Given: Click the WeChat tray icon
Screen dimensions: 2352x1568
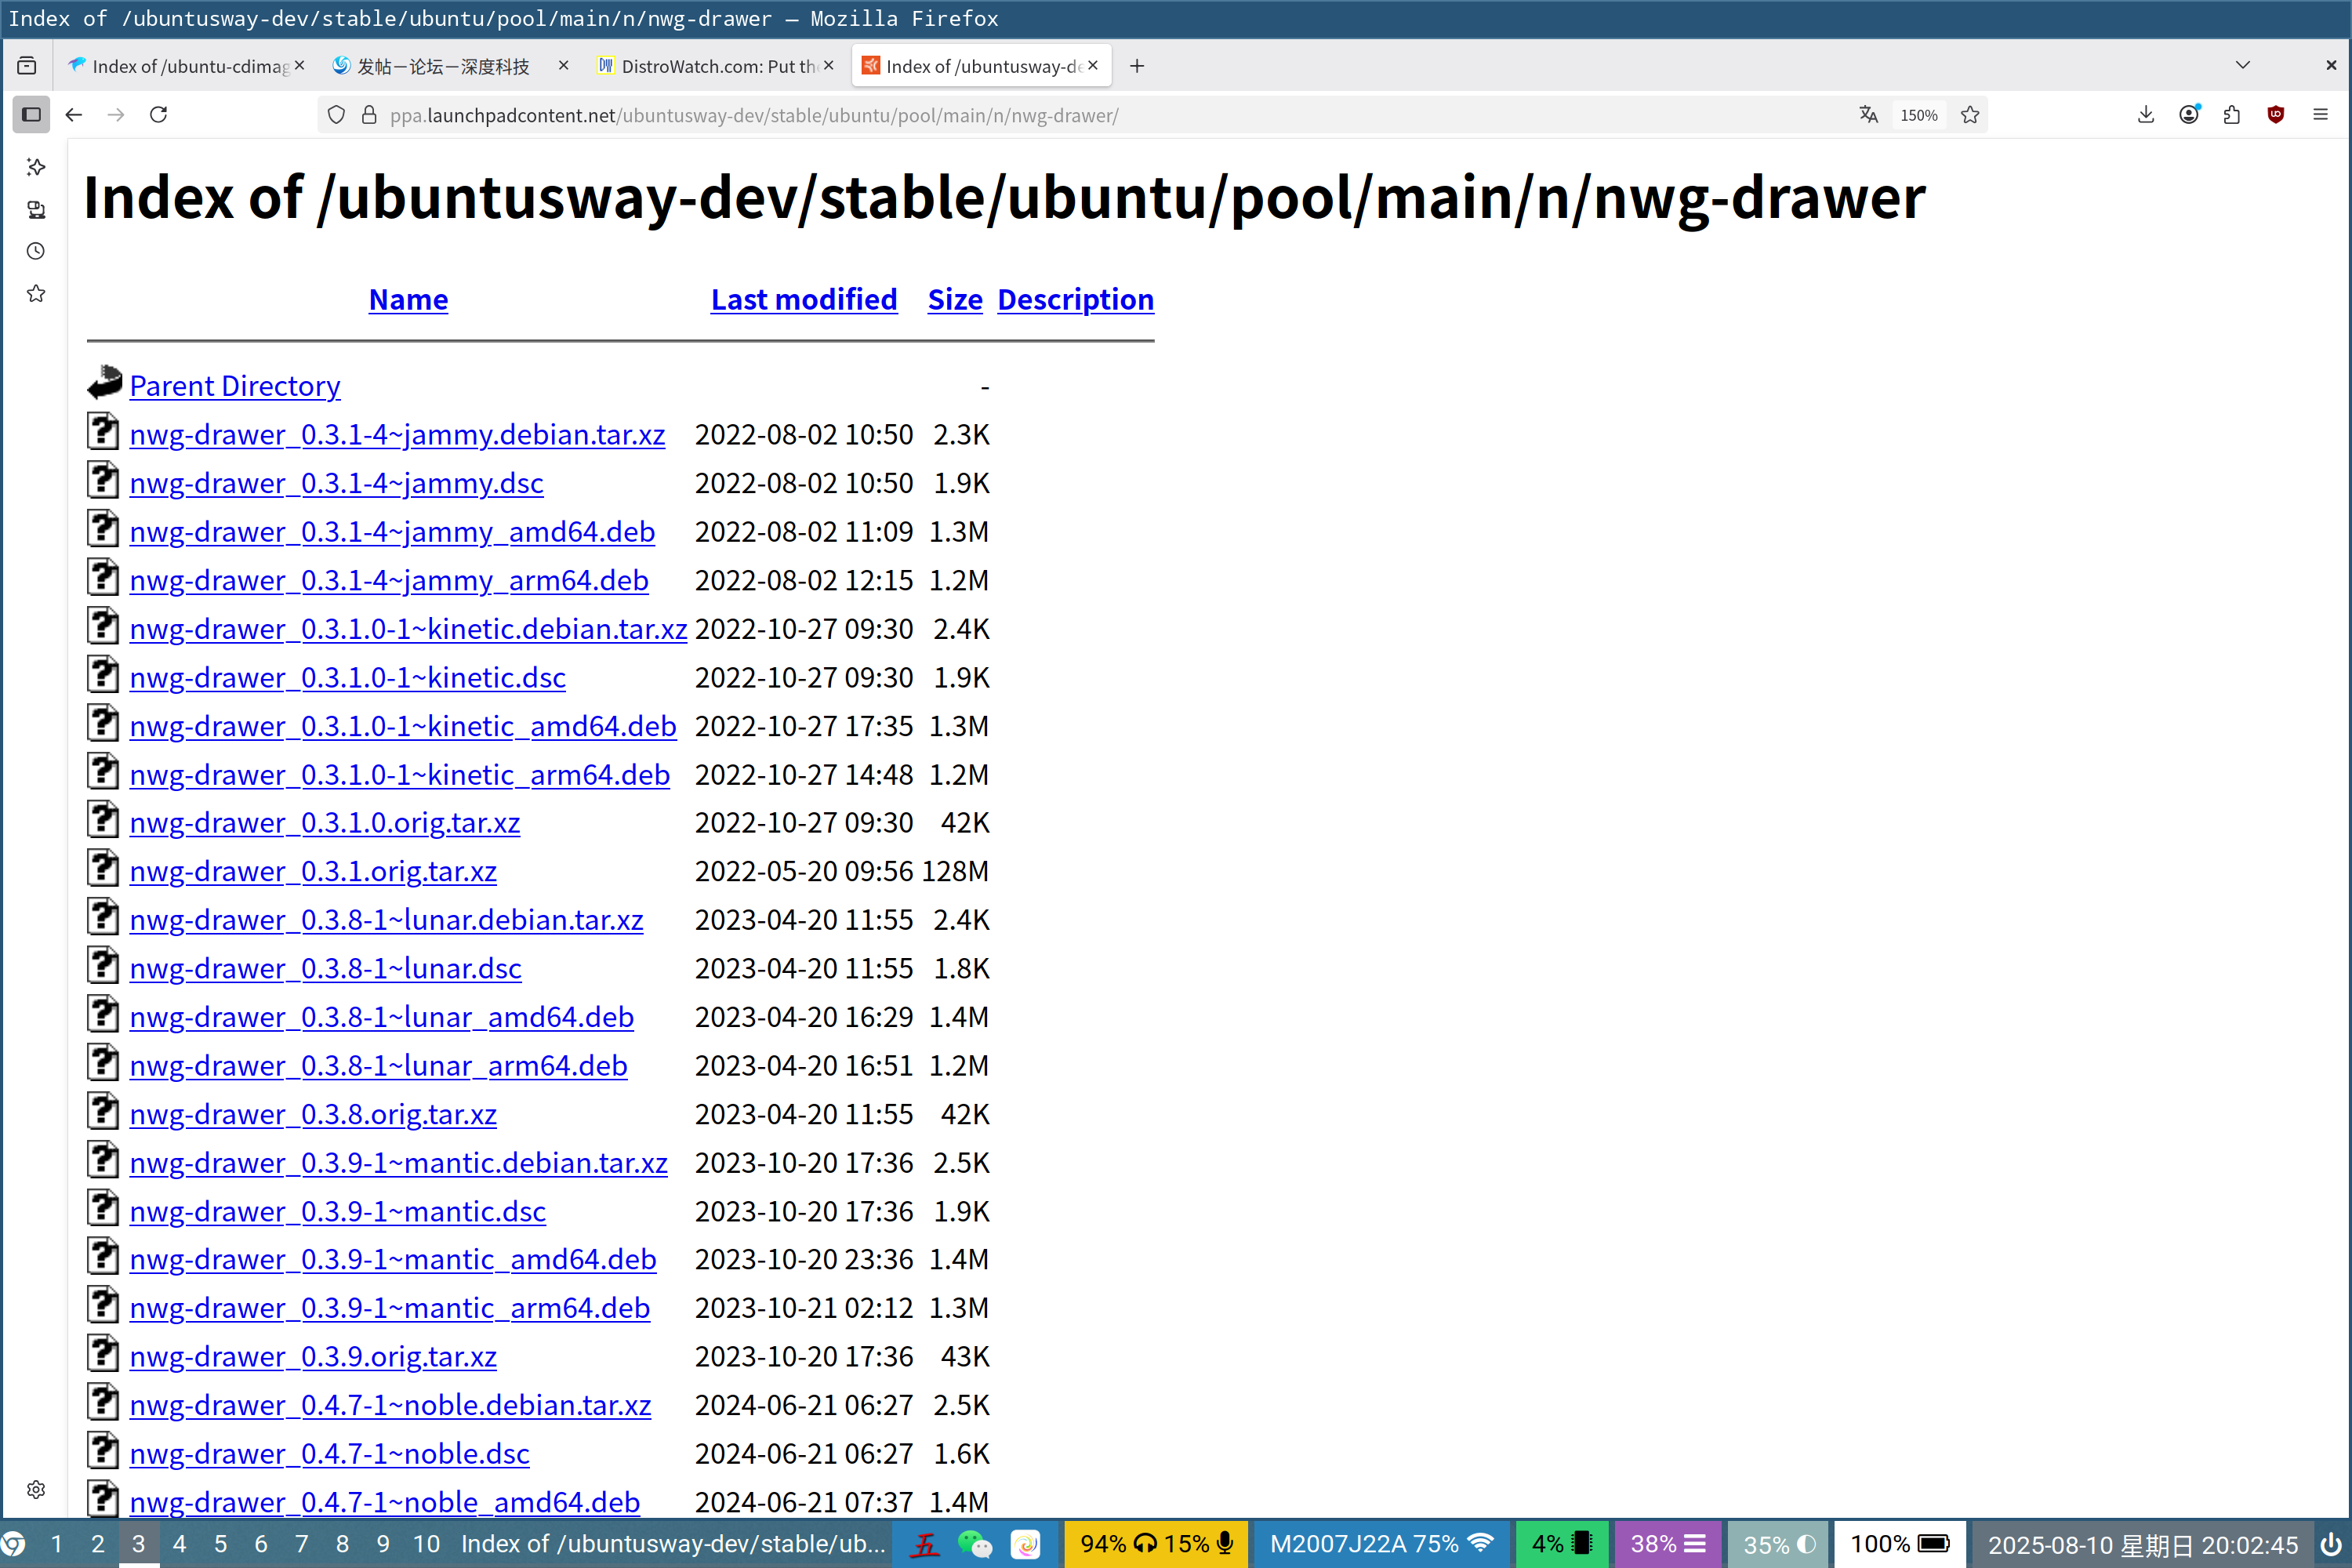Looking at the screenshot, I should [975, 1544].
